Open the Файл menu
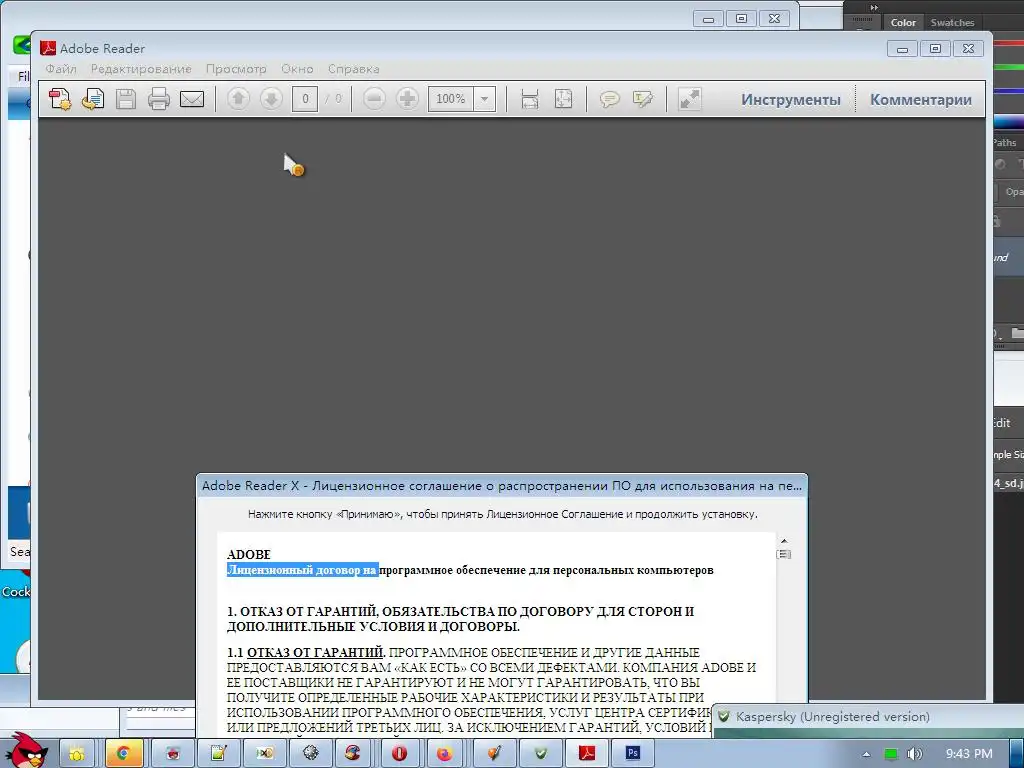Image resolution: width=1024 pixels, height=768 pixels. [61, 69]
